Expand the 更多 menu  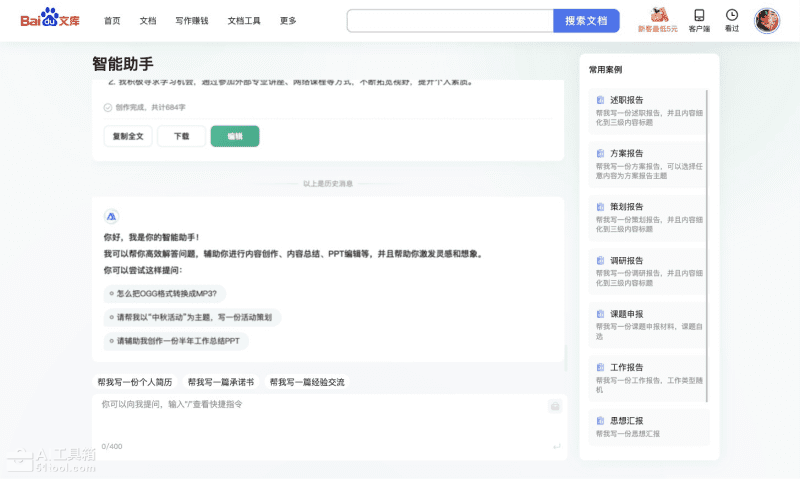[x=288, y=20]
